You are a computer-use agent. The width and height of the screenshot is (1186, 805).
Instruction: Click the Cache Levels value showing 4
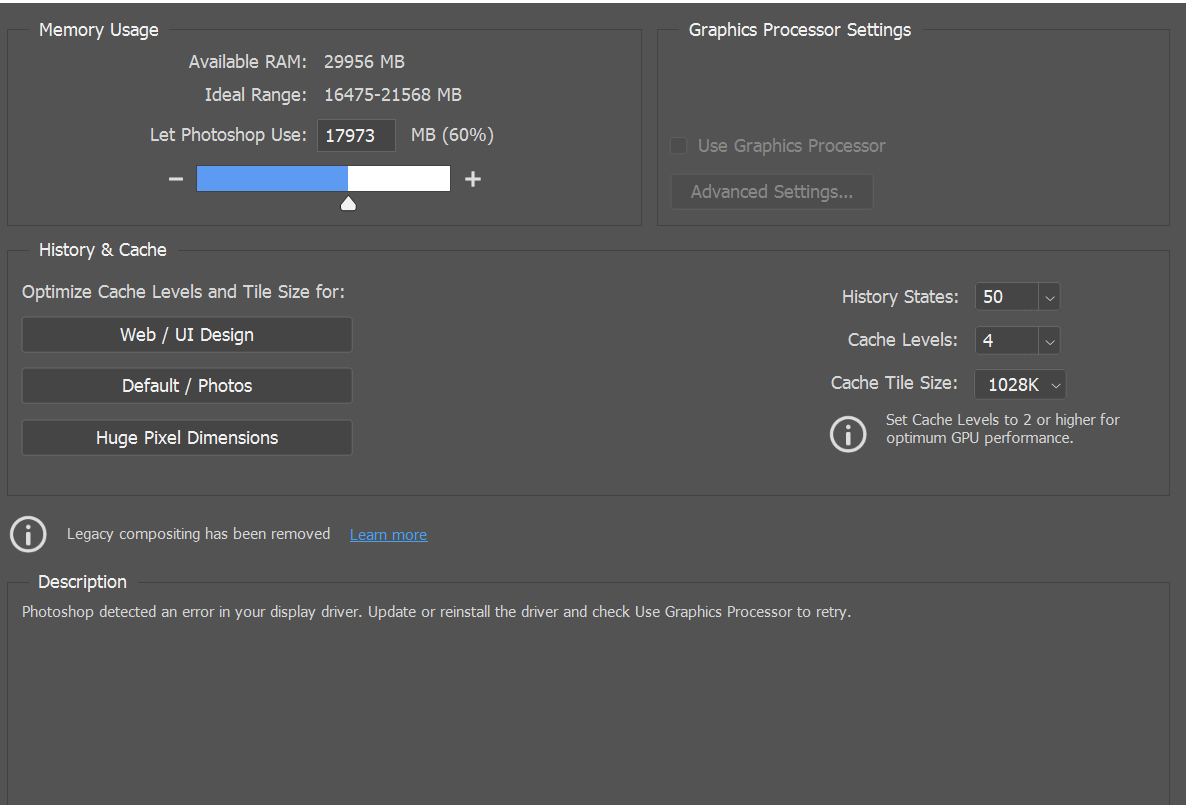(x=1005, y=340)
